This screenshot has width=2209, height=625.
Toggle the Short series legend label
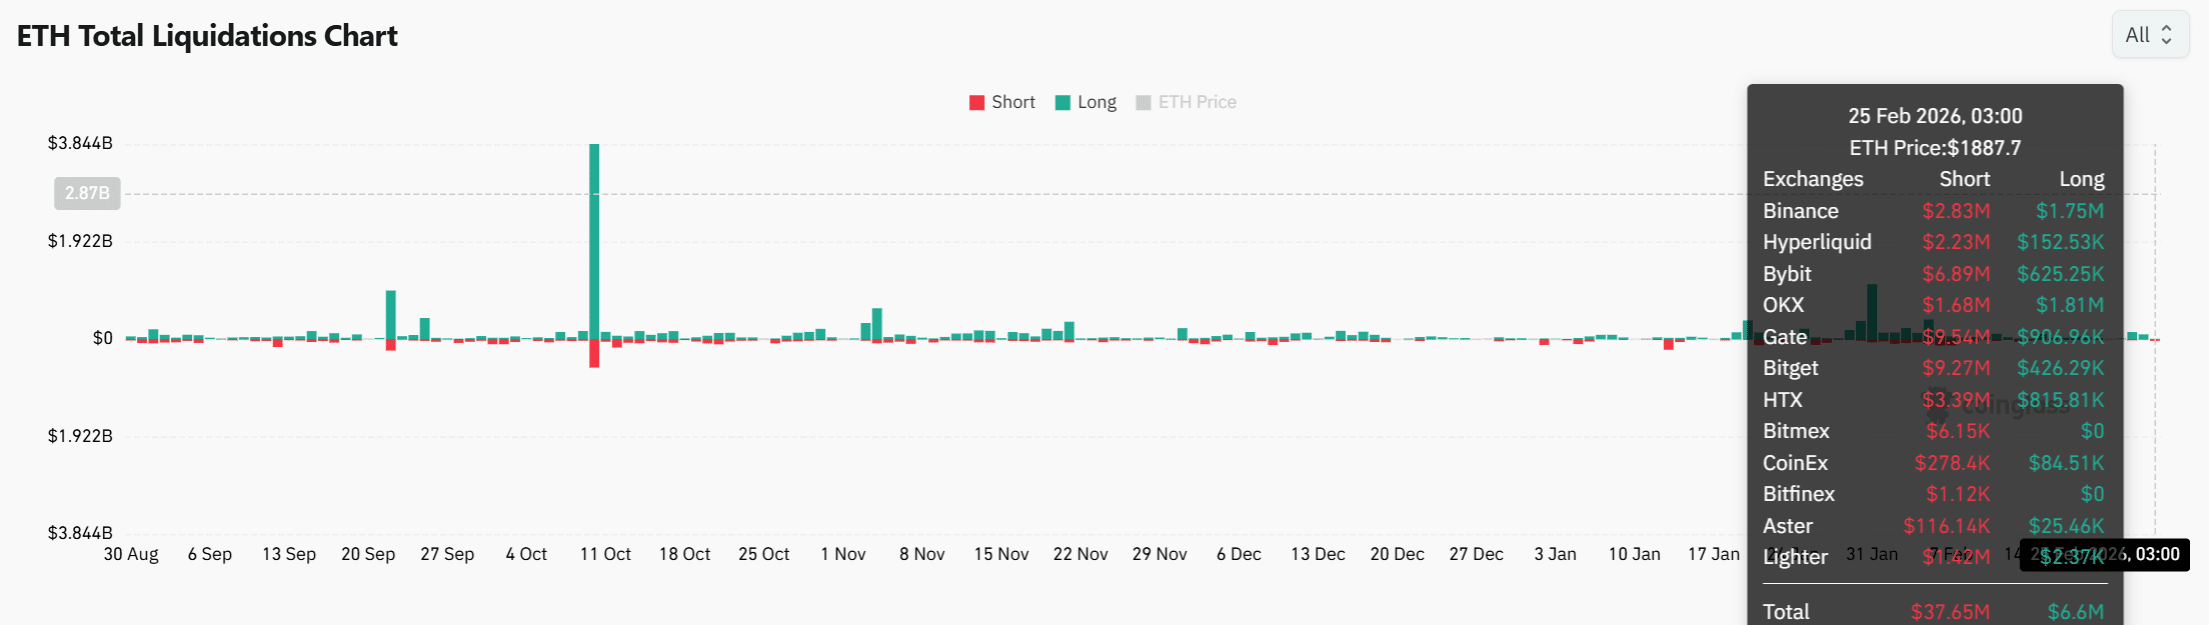pos(1013,102)
